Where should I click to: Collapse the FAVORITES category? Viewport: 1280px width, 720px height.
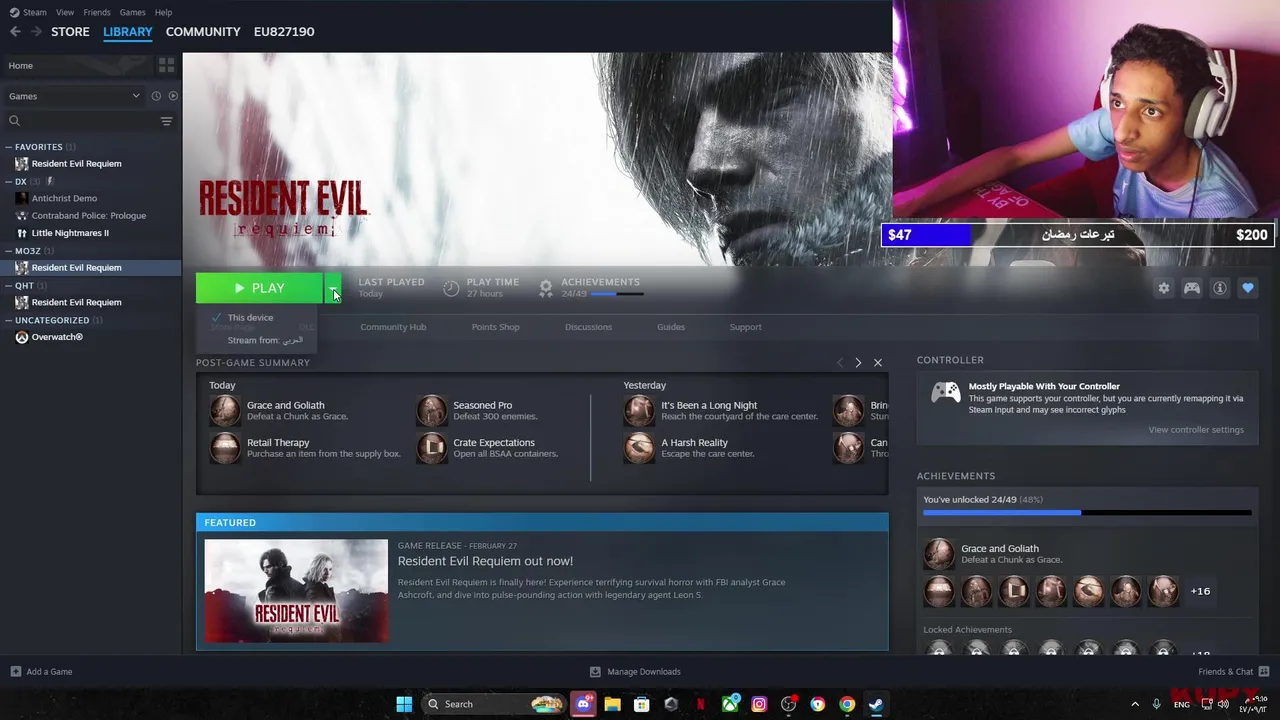click(x=9, y=147)
